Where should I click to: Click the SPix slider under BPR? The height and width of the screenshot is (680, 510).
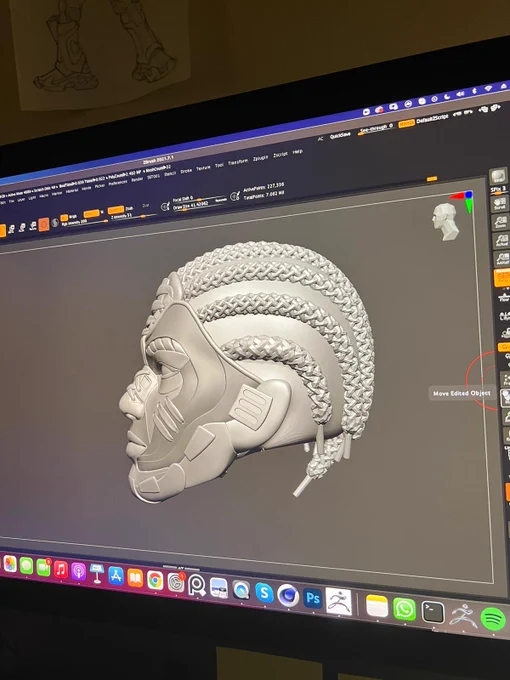click(498, 190)
